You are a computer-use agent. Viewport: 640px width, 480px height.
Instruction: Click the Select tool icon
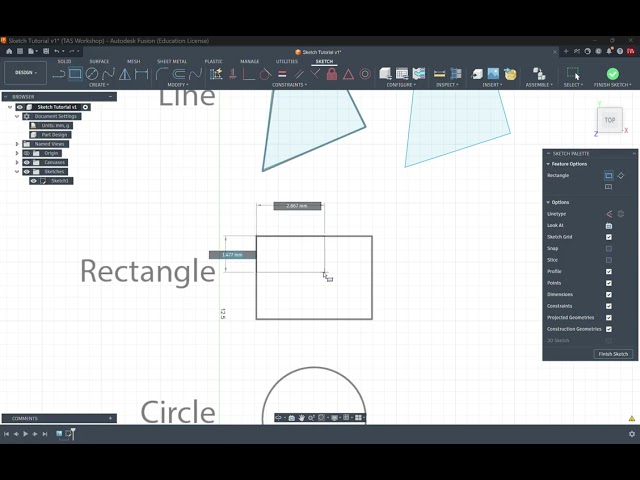tap(573, 74)
